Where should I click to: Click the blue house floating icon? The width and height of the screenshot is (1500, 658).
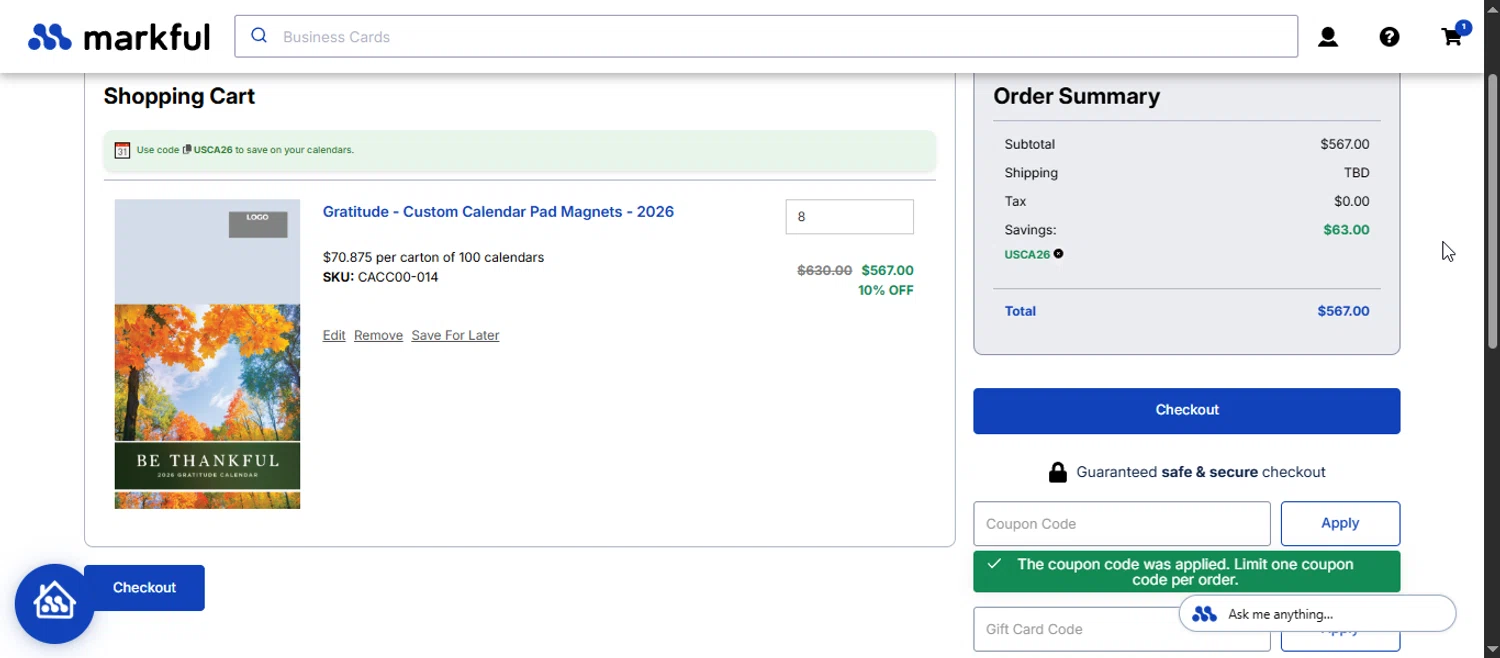point(54,603)
